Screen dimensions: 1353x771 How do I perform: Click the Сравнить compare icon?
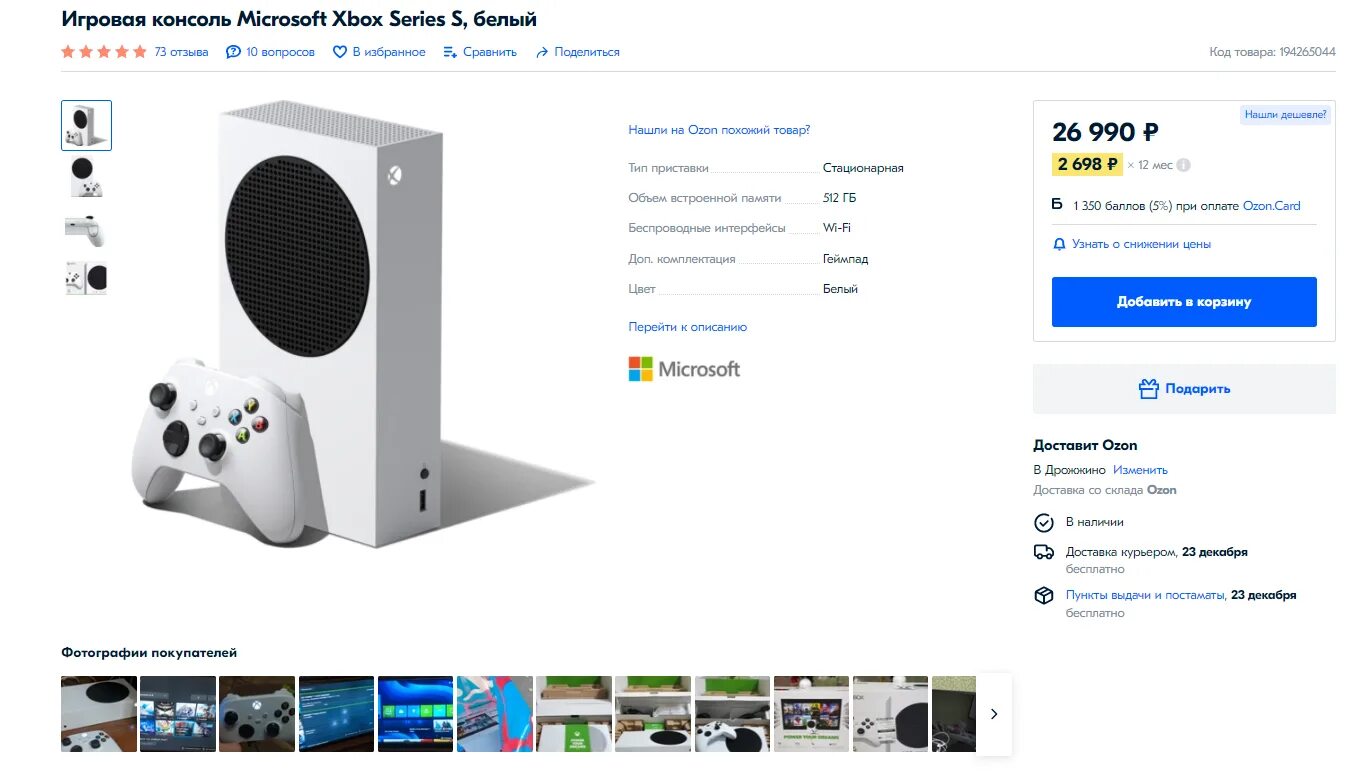450,52
